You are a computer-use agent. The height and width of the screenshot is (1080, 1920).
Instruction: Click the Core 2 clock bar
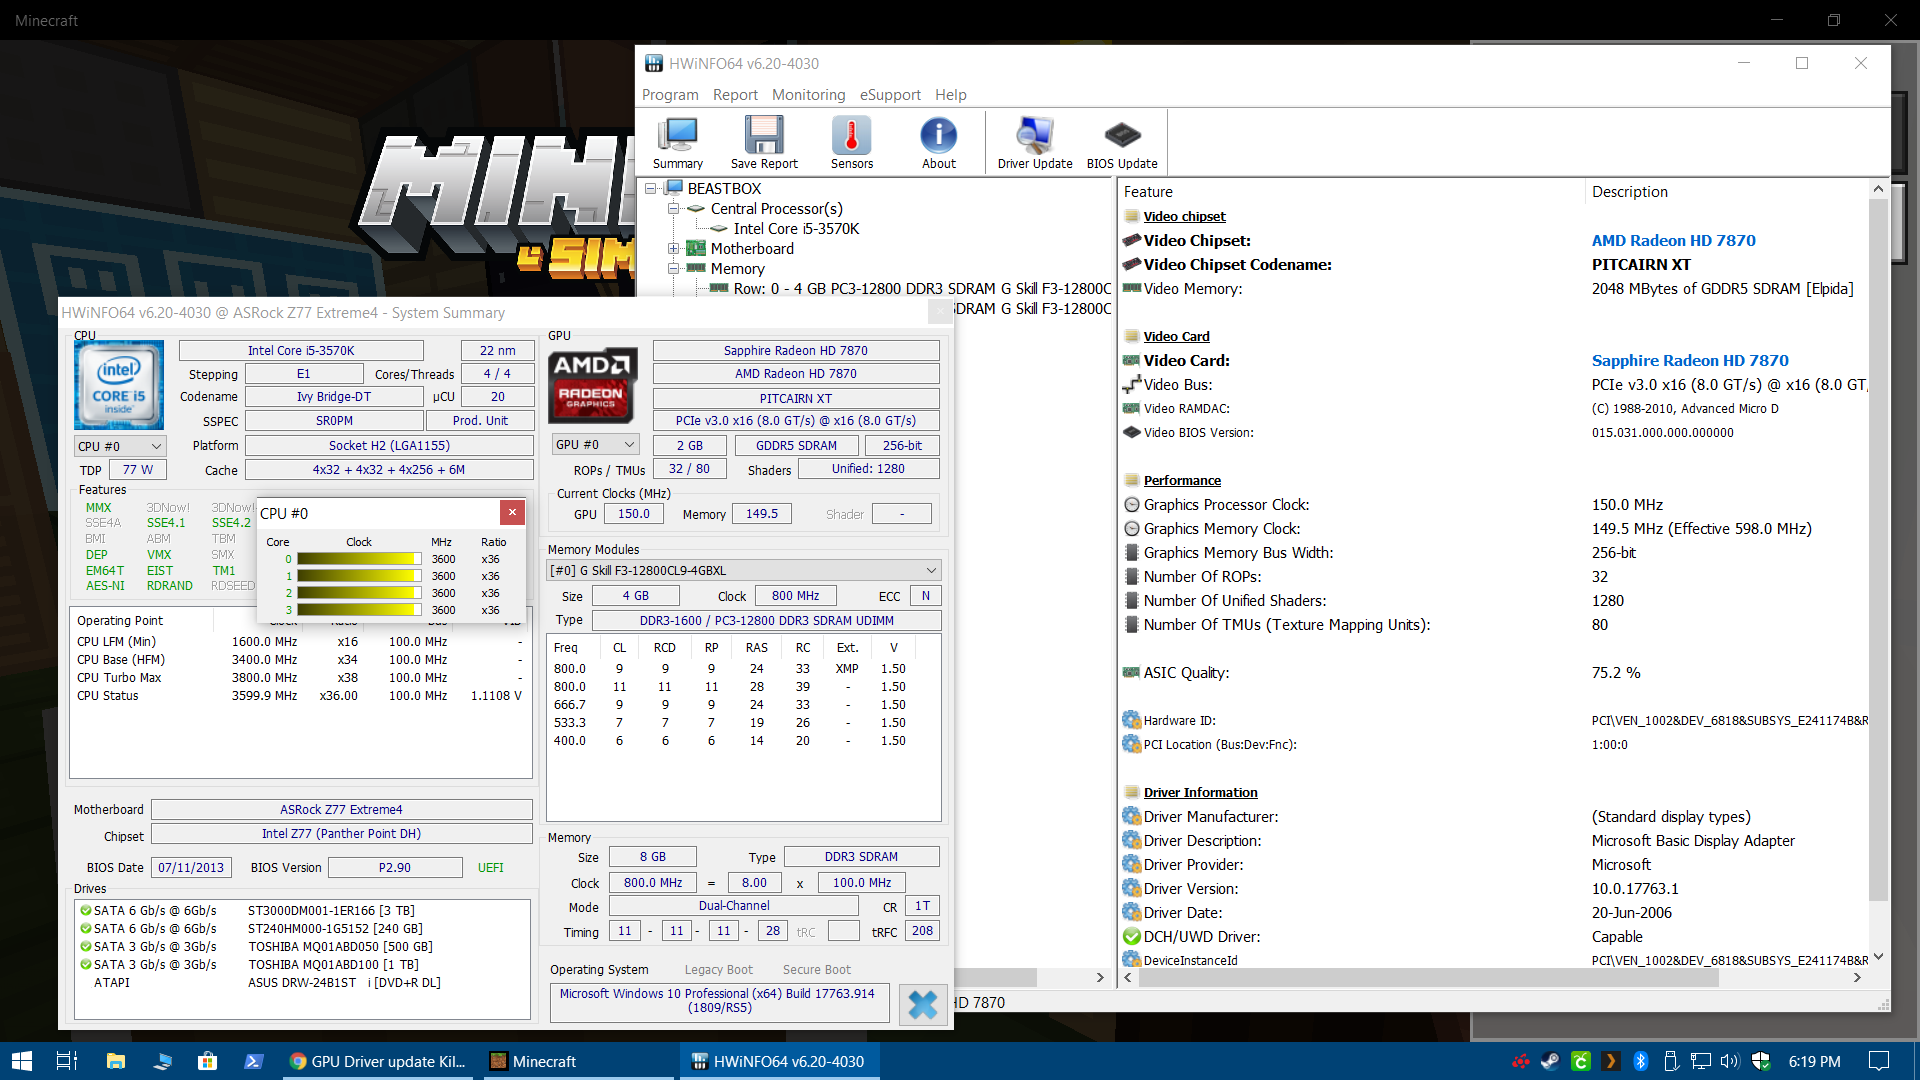point(359,593)
